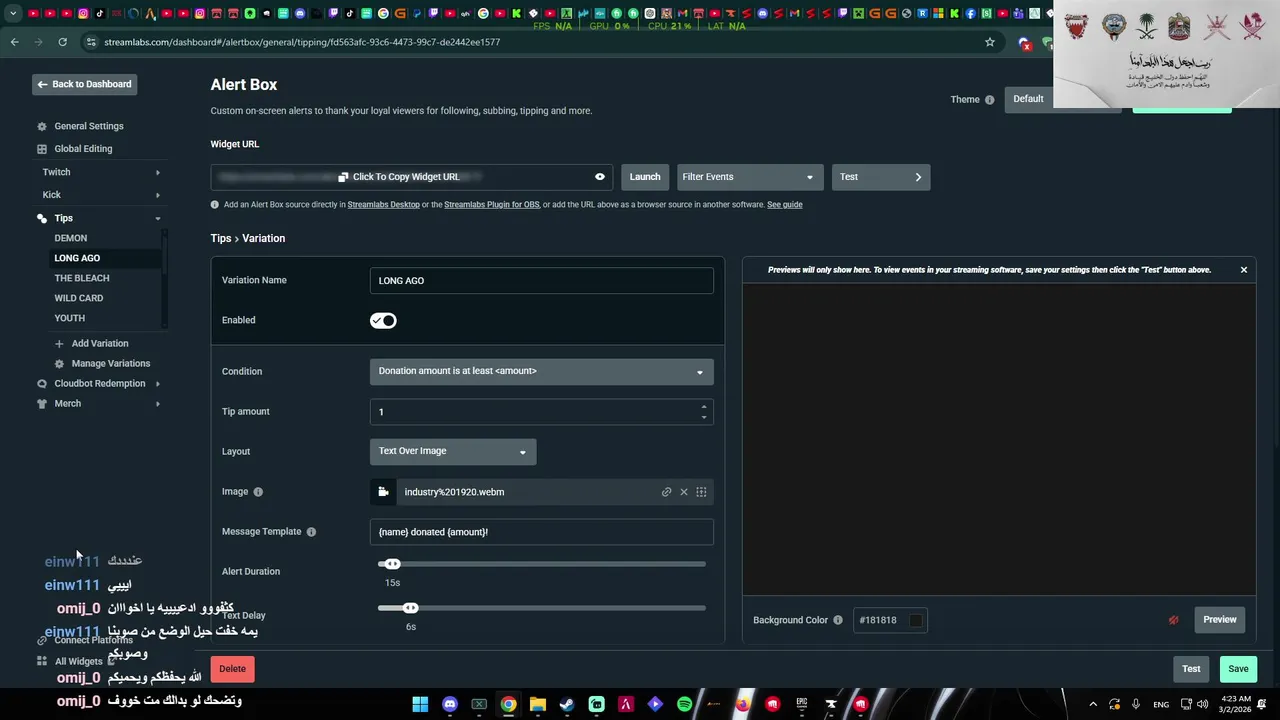Click the Variation Name input field
1280x720 pixels.
(541, 281)
